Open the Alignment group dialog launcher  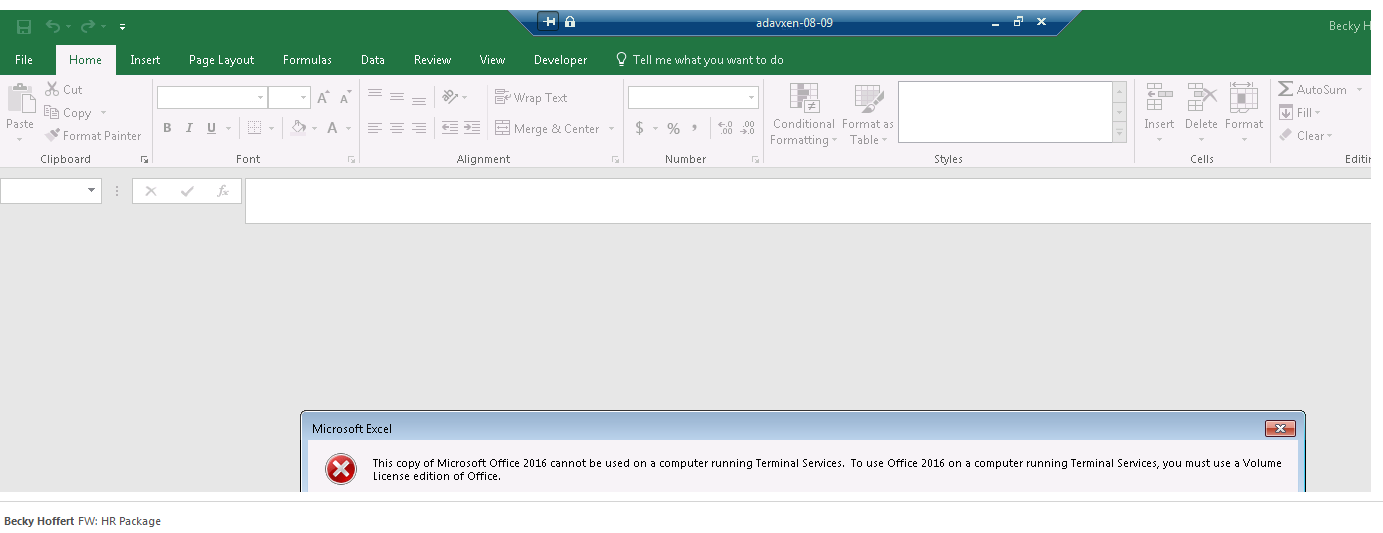point(615,160)
